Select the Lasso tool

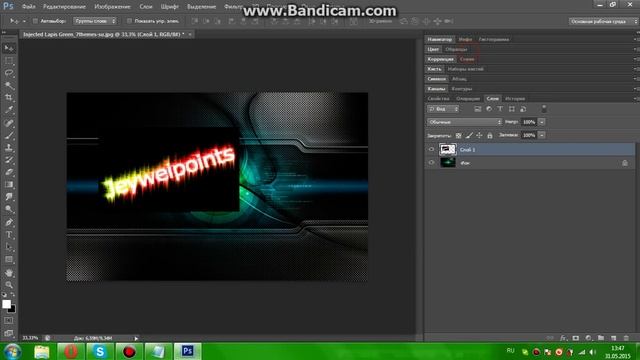click(9, 73)
